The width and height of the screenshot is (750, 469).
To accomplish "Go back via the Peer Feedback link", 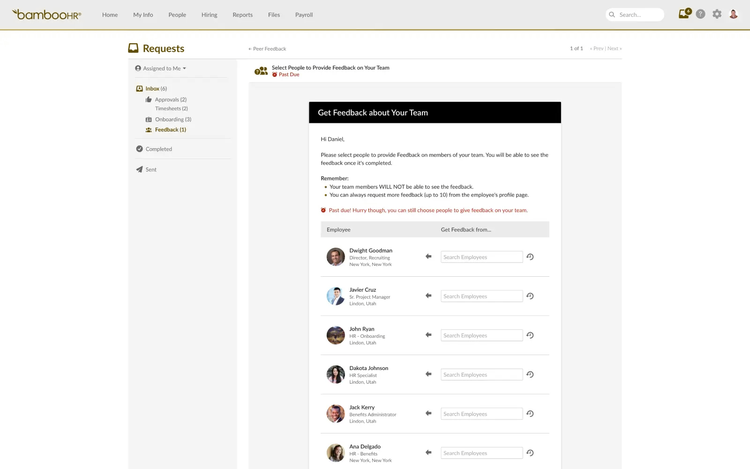I will (x=267, y=49).
